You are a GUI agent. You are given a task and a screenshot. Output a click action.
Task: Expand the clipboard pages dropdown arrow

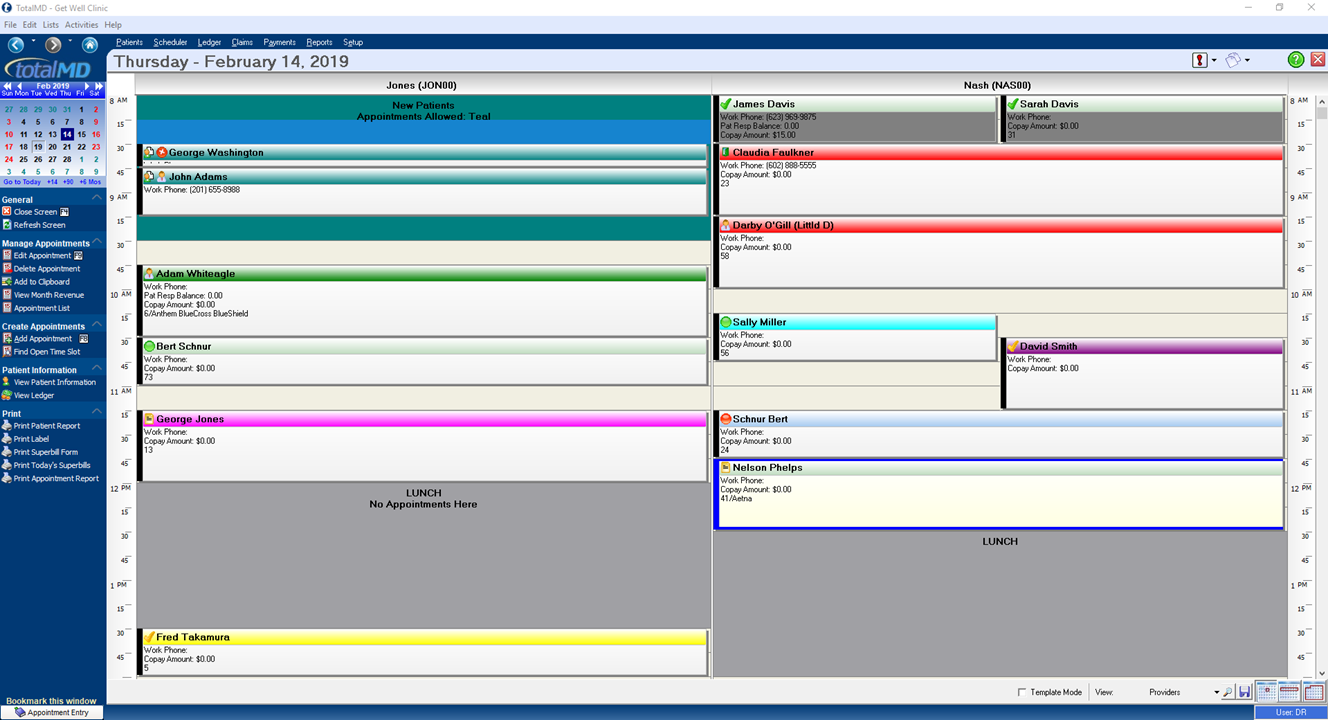coord(1247,61)
